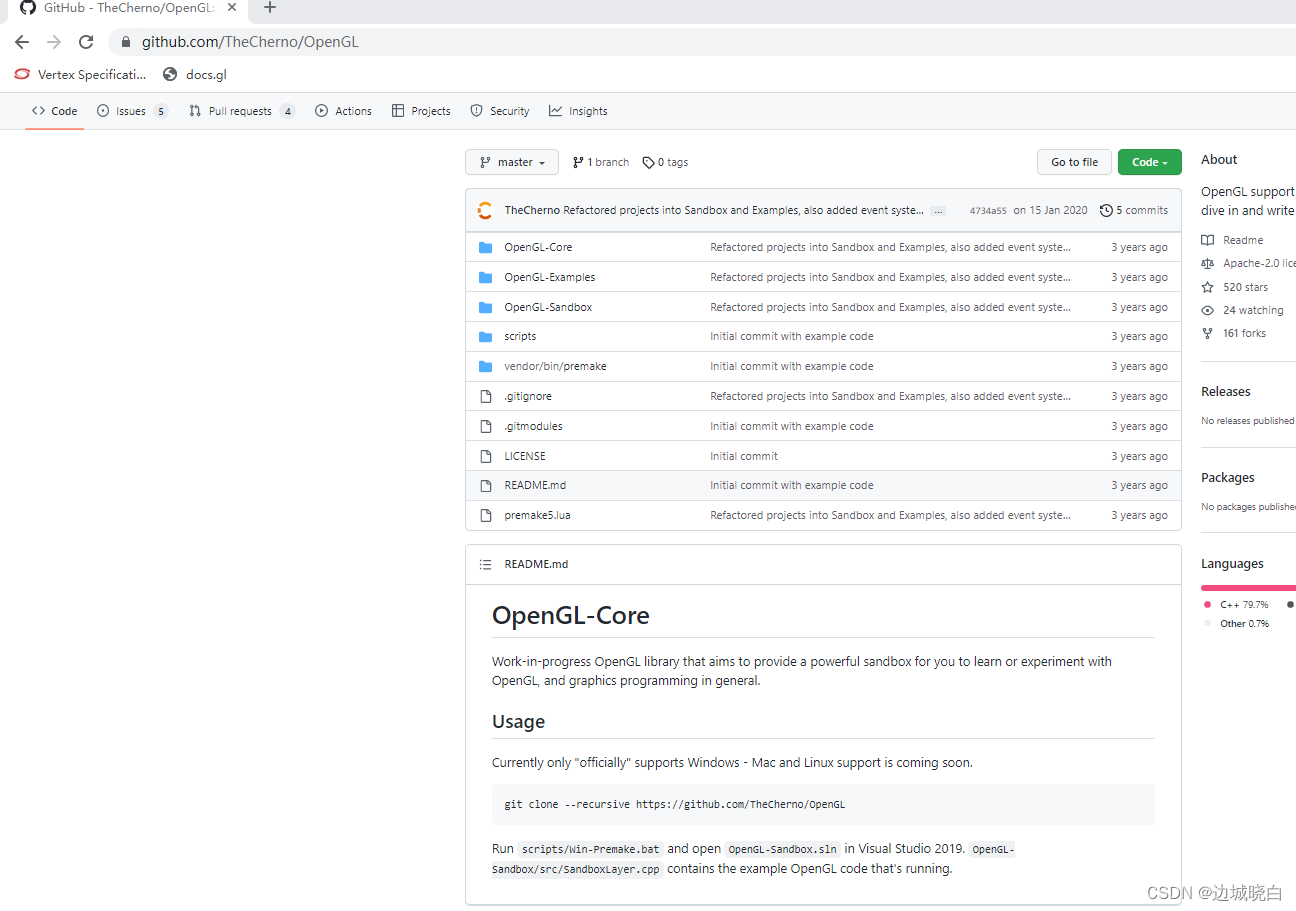Close the GitHub TheCherno/OpenGL tab
The width and height of the screenshot is (1296, 911).
click(232, 8)
